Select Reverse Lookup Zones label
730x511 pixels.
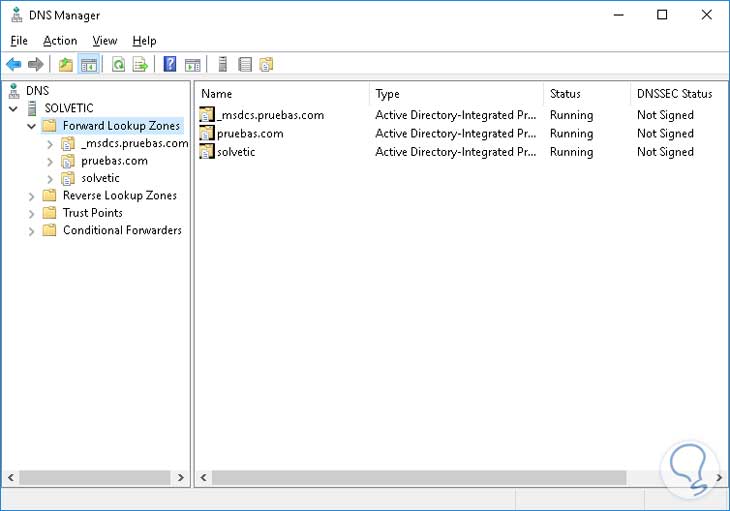click(x=120, y=195)
